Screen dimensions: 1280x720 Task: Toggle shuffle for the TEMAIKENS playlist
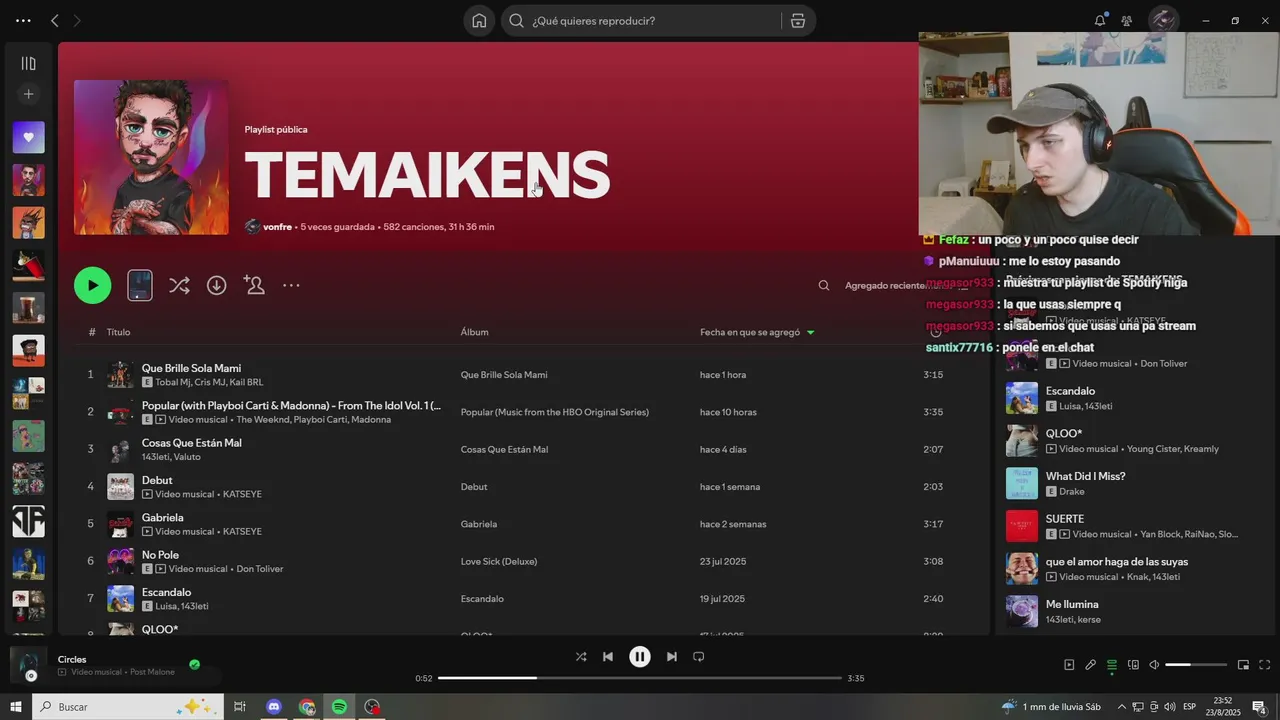(x=179, y=286)
